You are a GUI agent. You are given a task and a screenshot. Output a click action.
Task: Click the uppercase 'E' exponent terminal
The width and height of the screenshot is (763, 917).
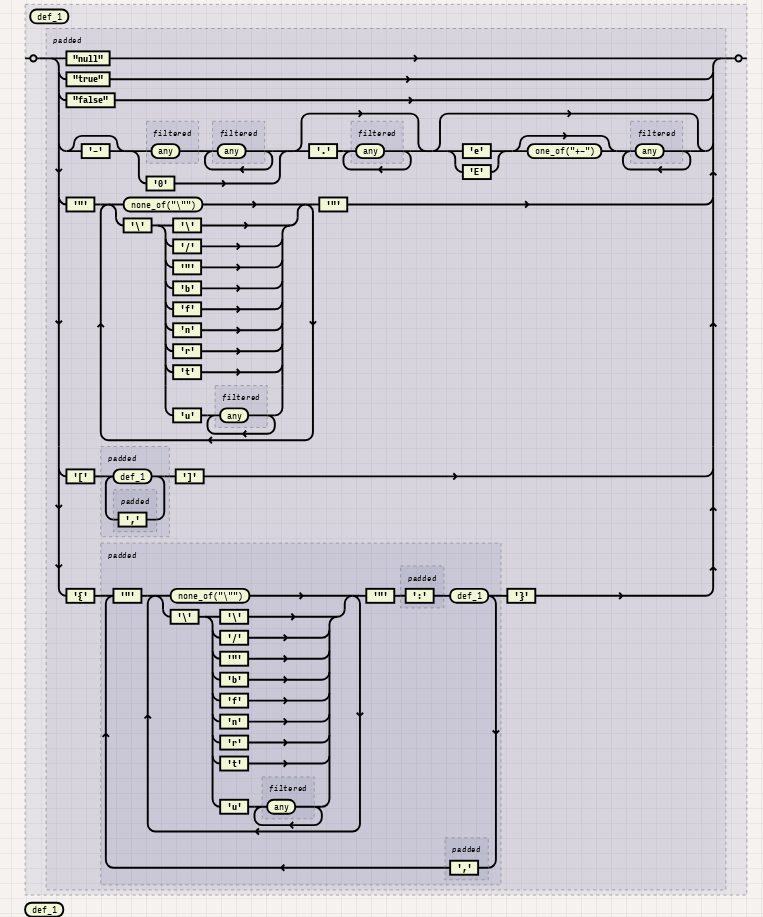(x=477, y=172)
